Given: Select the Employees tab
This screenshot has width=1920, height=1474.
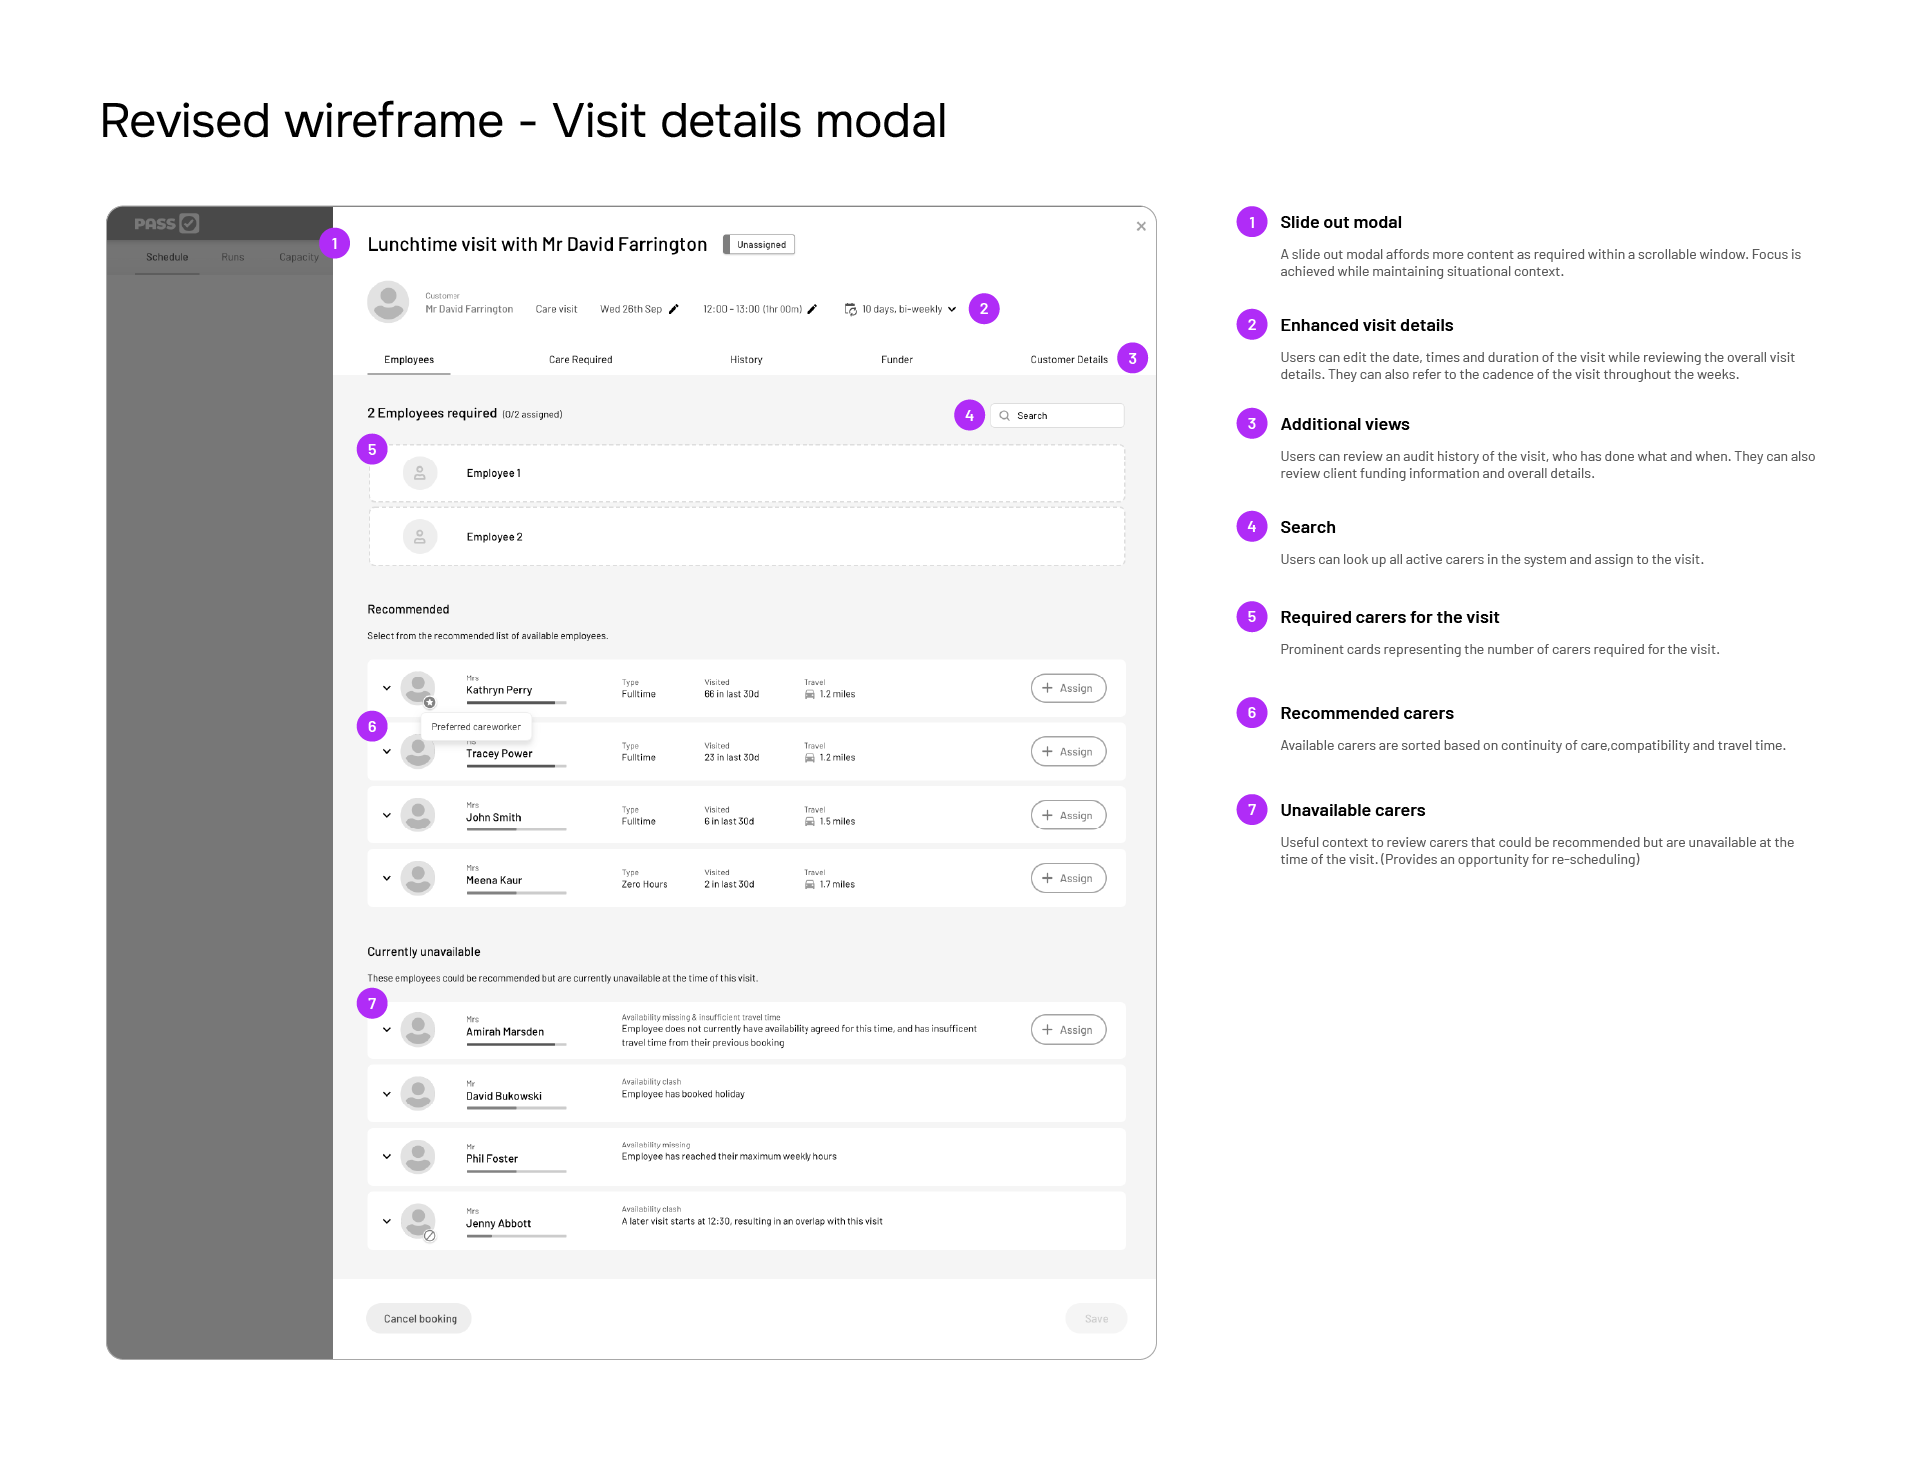Looking at the screenshot, I should [409, 360].
